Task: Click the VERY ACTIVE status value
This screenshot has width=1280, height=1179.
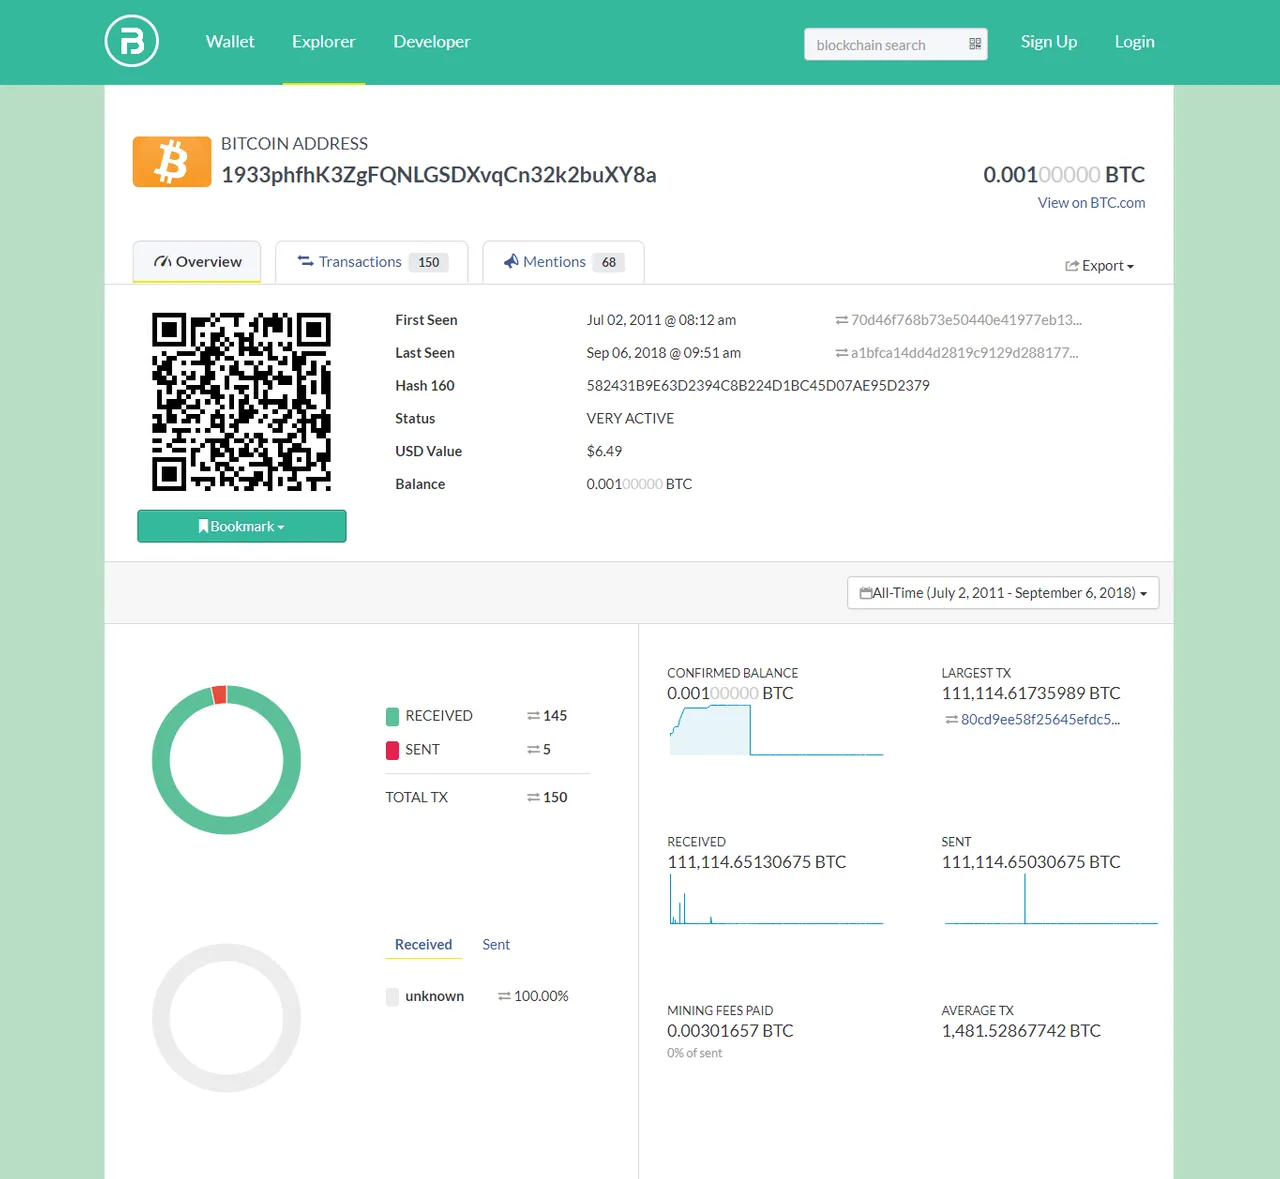Action: click(630, 419)
